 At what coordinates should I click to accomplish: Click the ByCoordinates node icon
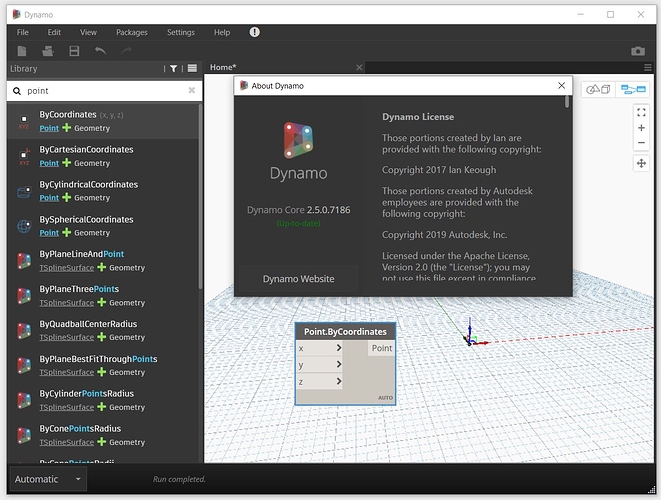24,121
